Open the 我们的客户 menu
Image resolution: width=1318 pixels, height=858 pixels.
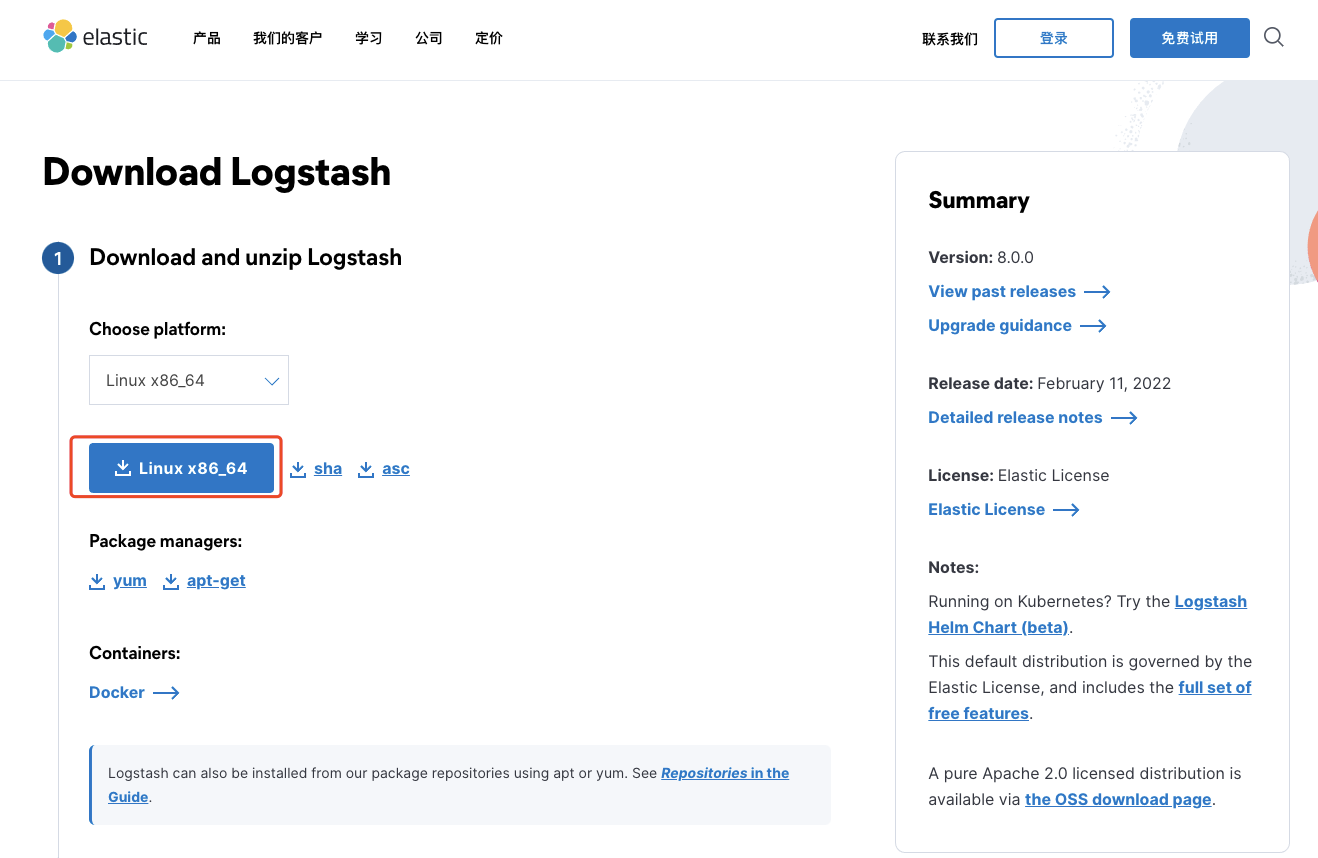[x=287, y=38]
